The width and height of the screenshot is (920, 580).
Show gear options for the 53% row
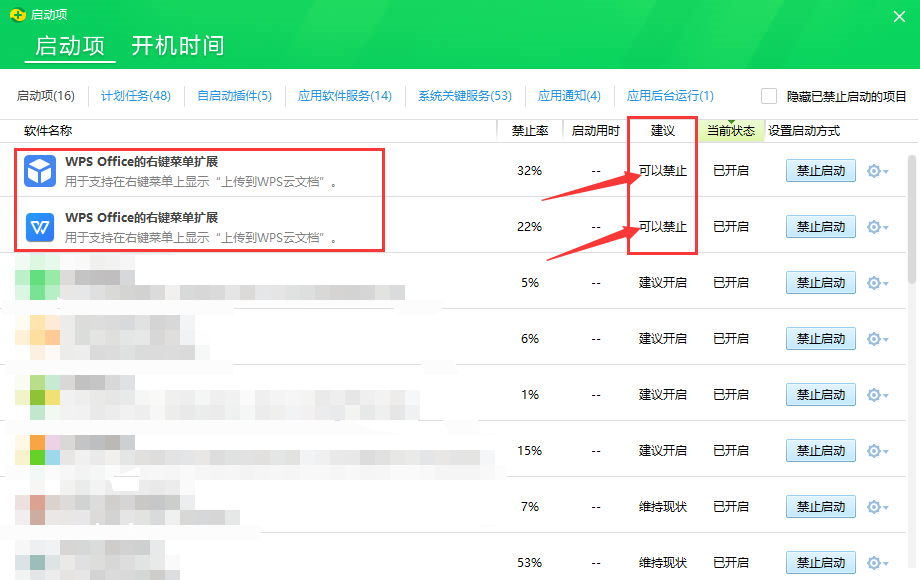(x=877, y=563)
